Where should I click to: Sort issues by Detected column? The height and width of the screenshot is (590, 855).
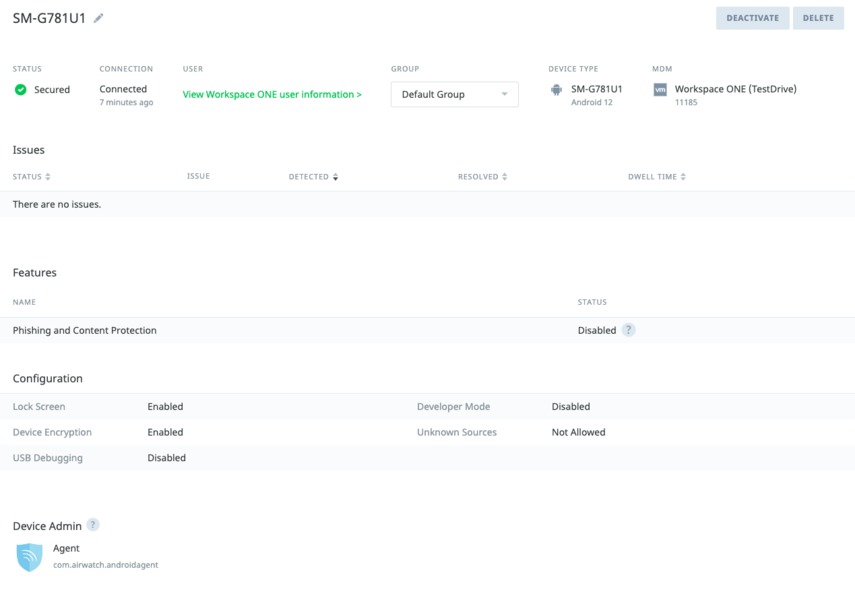point(313,177)
